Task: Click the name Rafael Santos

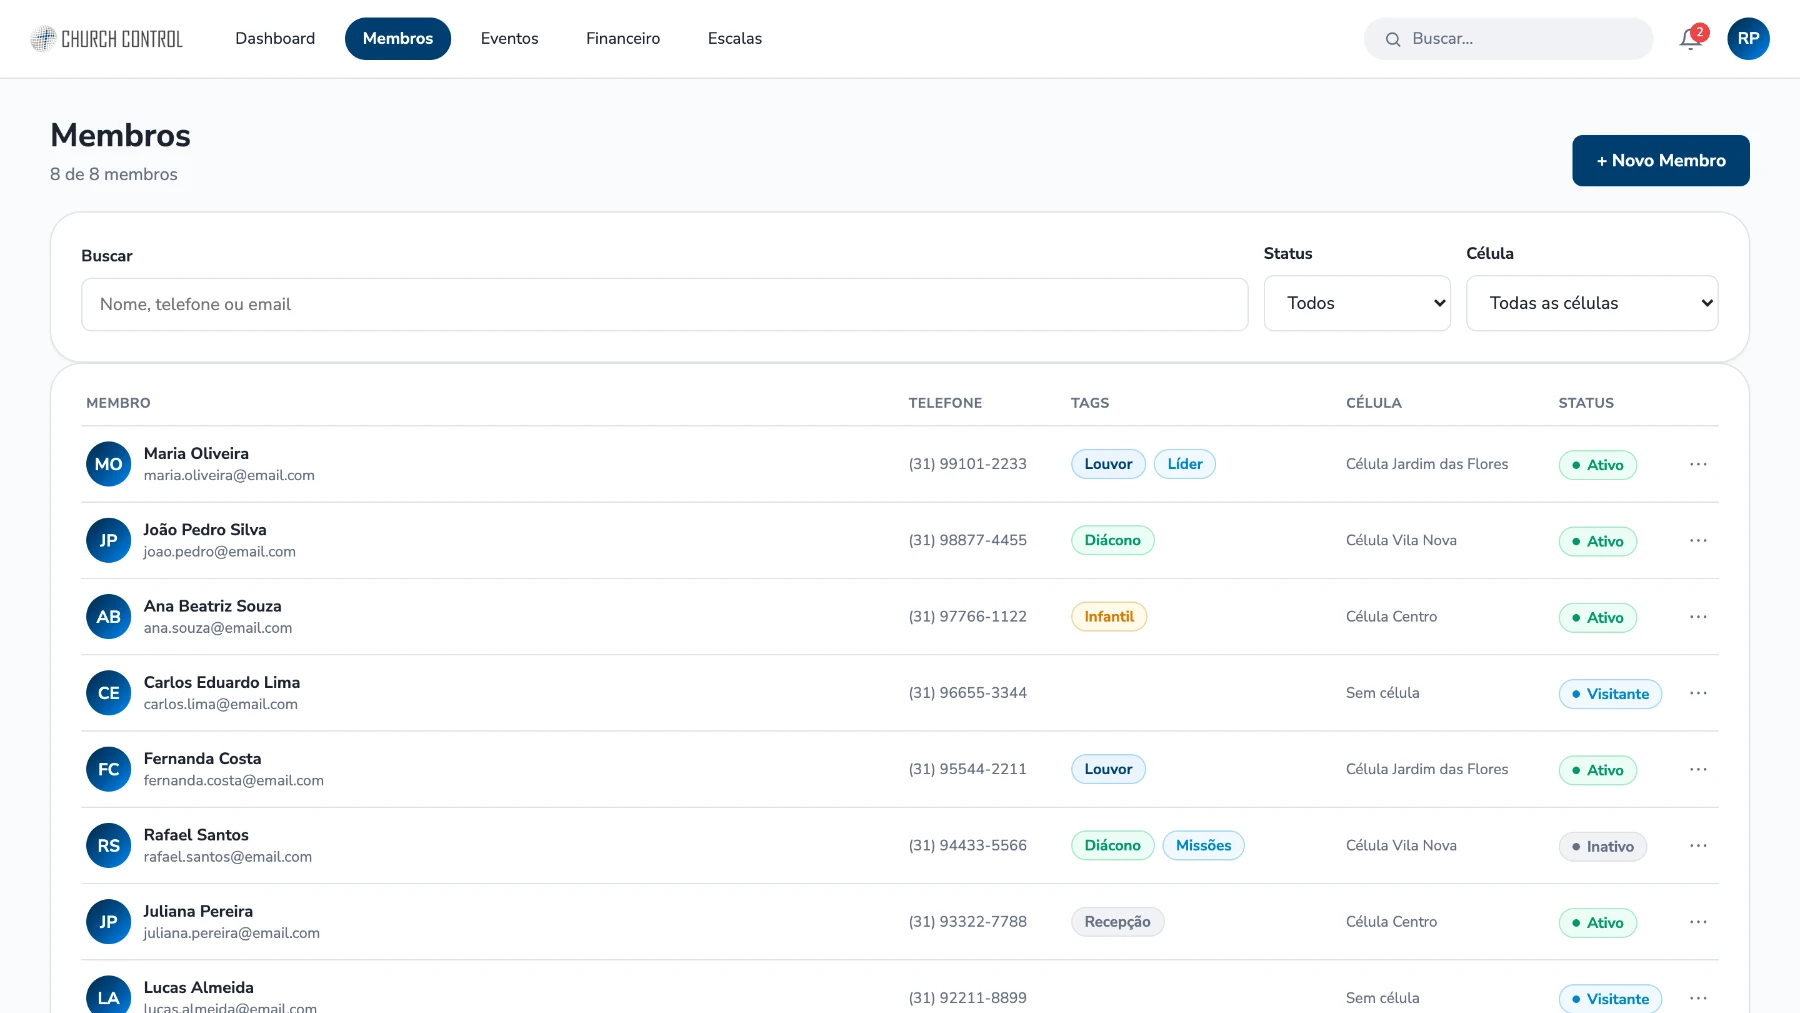Action: [x=196, y=835]
